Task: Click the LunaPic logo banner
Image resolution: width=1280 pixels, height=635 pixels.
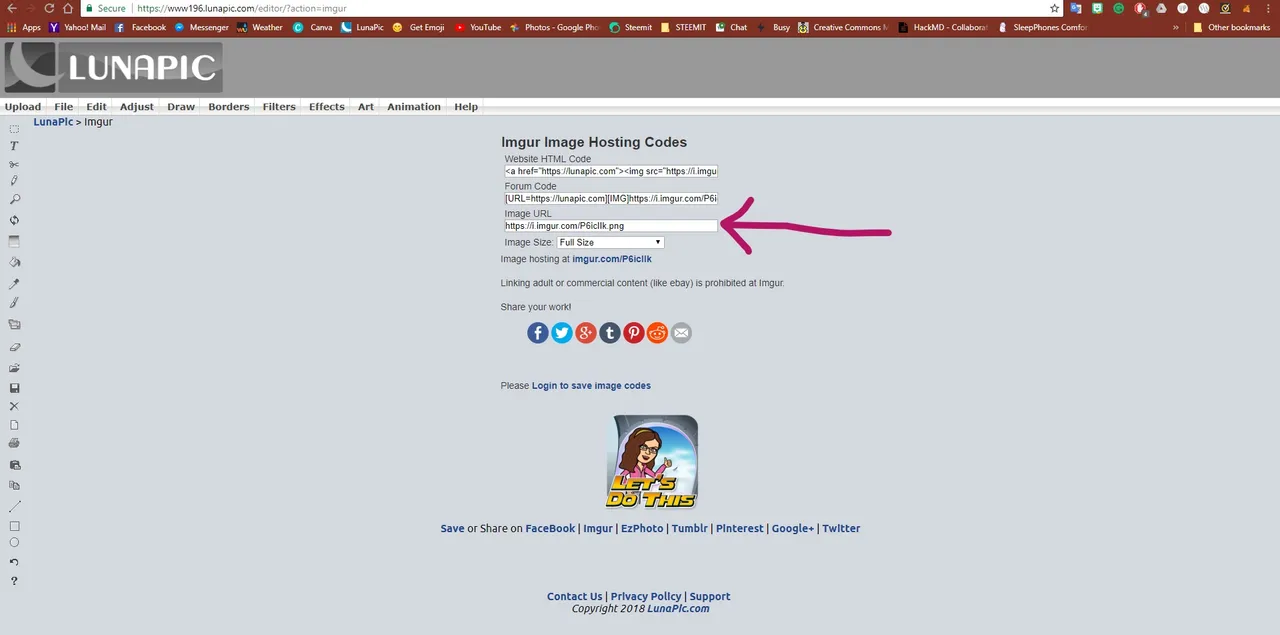Action: tap(113, 67)
